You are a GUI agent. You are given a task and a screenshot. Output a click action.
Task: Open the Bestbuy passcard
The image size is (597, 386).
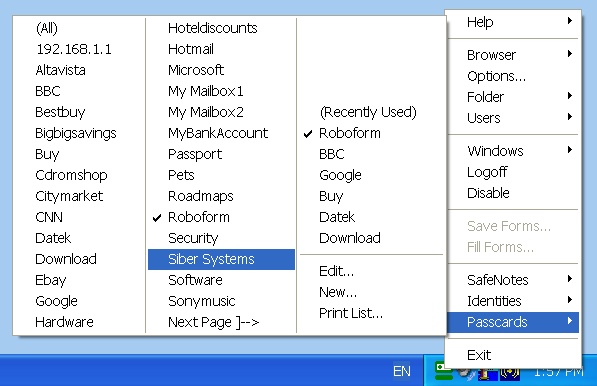tap(79, 112)
